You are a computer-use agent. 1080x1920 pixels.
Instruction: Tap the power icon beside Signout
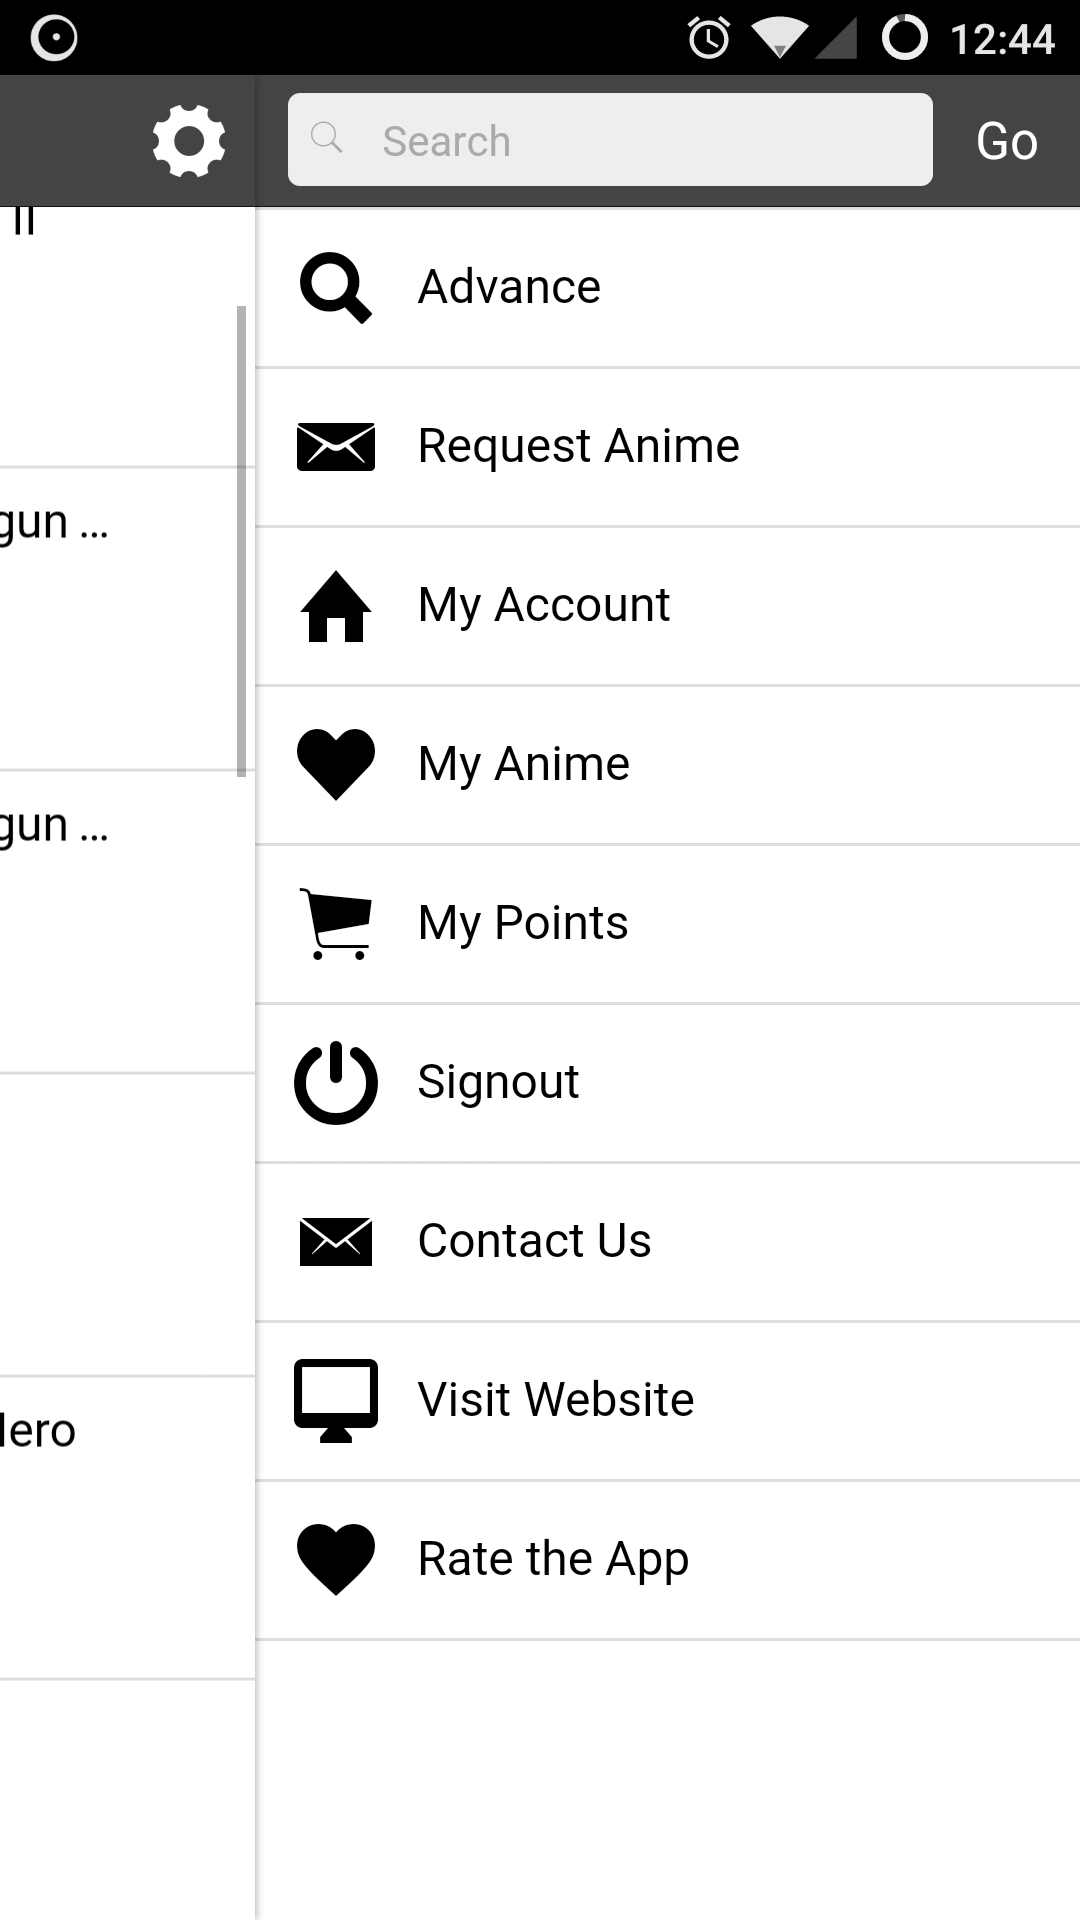point(336,1083)
